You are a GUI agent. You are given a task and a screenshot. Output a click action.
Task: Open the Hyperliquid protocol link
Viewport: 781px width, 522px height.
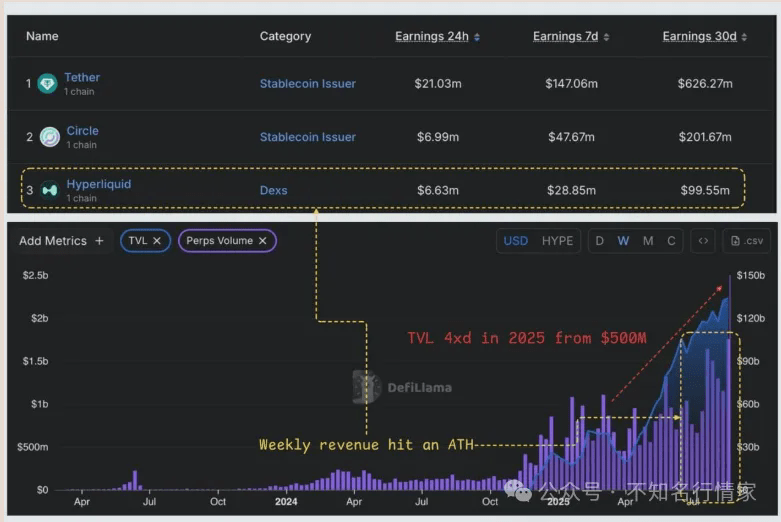point(99,184)
